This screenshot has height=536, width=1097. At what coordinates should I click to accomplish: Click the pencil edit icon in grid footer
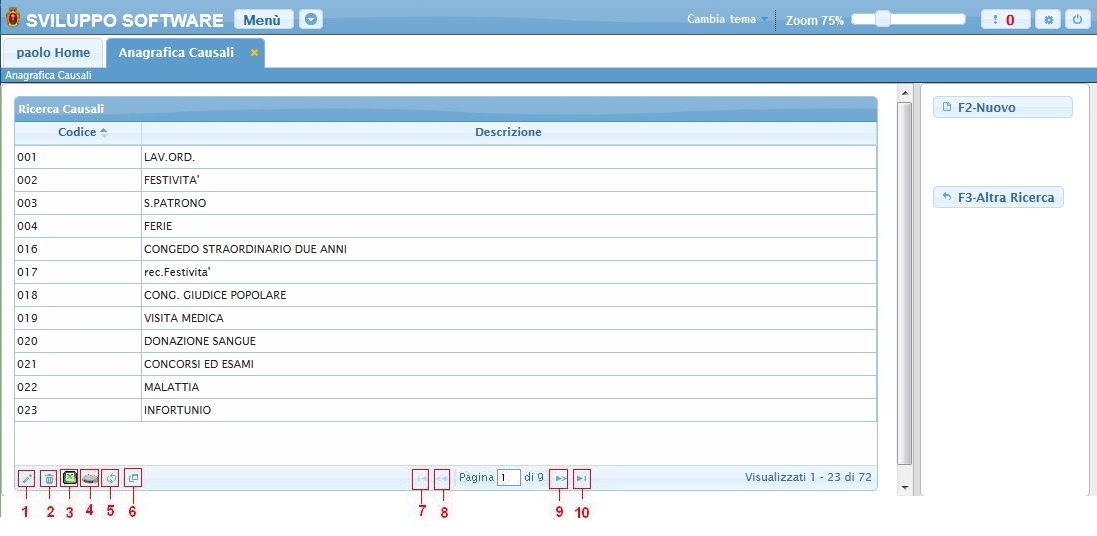tap(26, 479)
